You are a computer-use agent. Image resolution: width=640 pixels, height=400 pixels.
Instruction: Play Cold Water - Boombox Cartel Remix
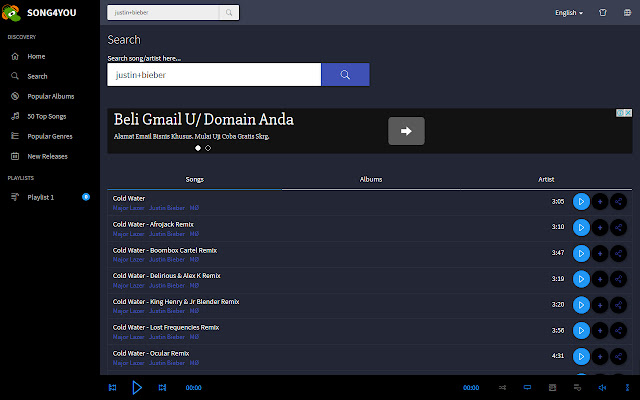581,253
